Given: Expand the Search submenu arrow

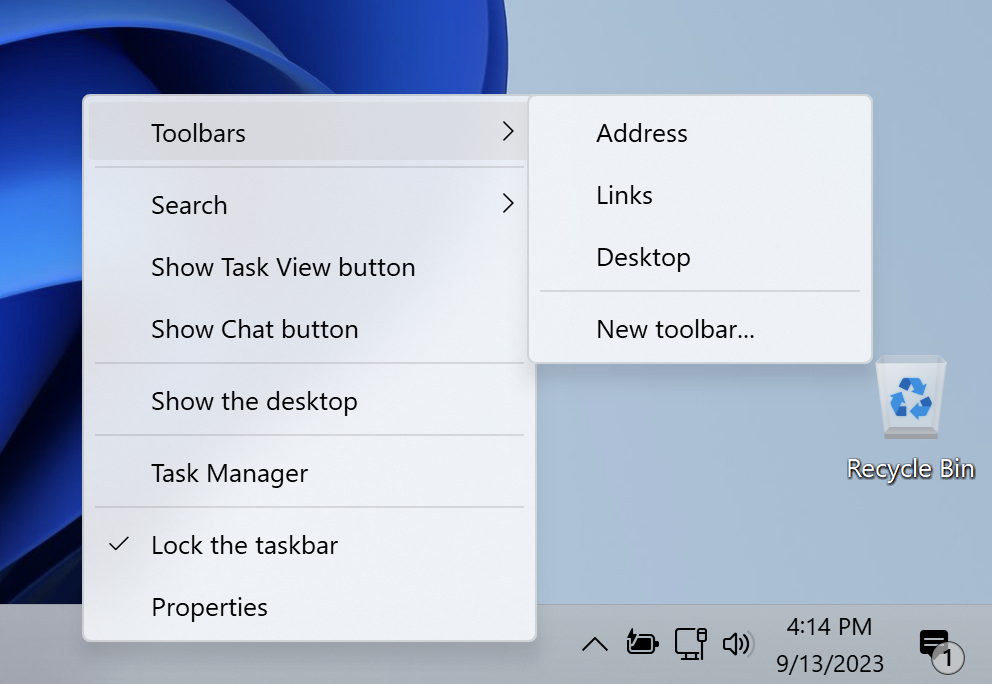Looking at the screenshot, I should pos(508,204).
